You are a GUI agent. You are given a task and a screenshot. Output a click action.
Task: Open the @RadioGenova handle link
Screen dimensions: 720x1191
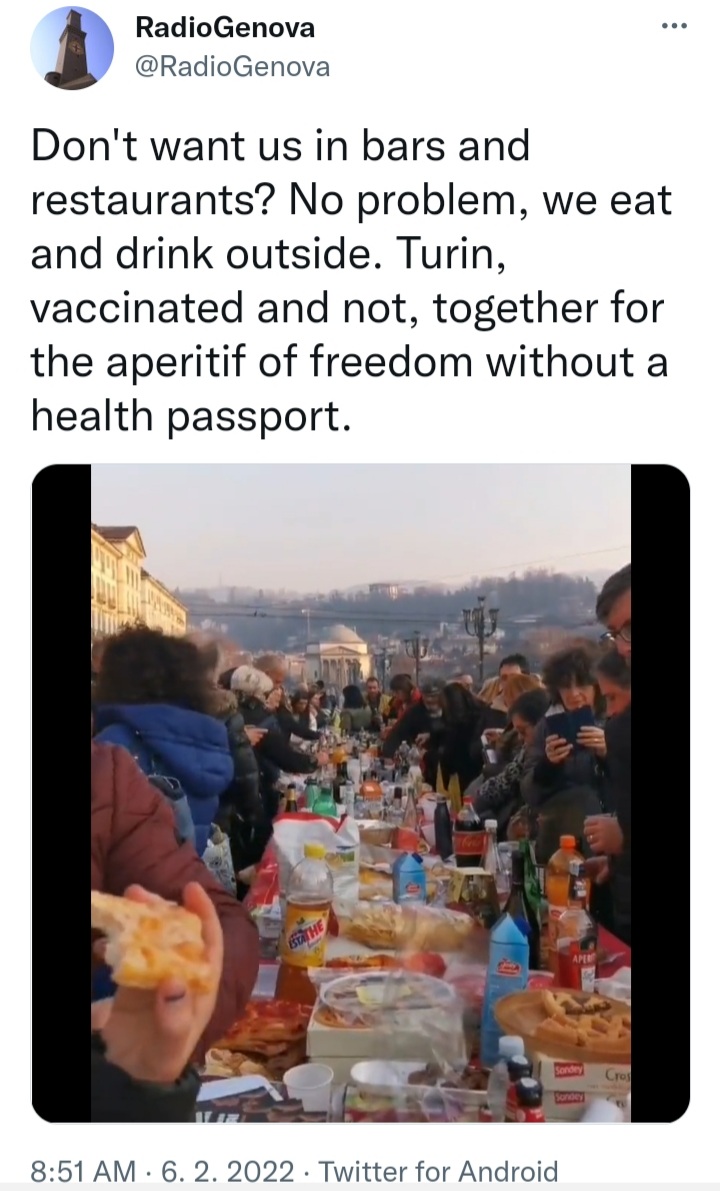[x=233, y=67]
